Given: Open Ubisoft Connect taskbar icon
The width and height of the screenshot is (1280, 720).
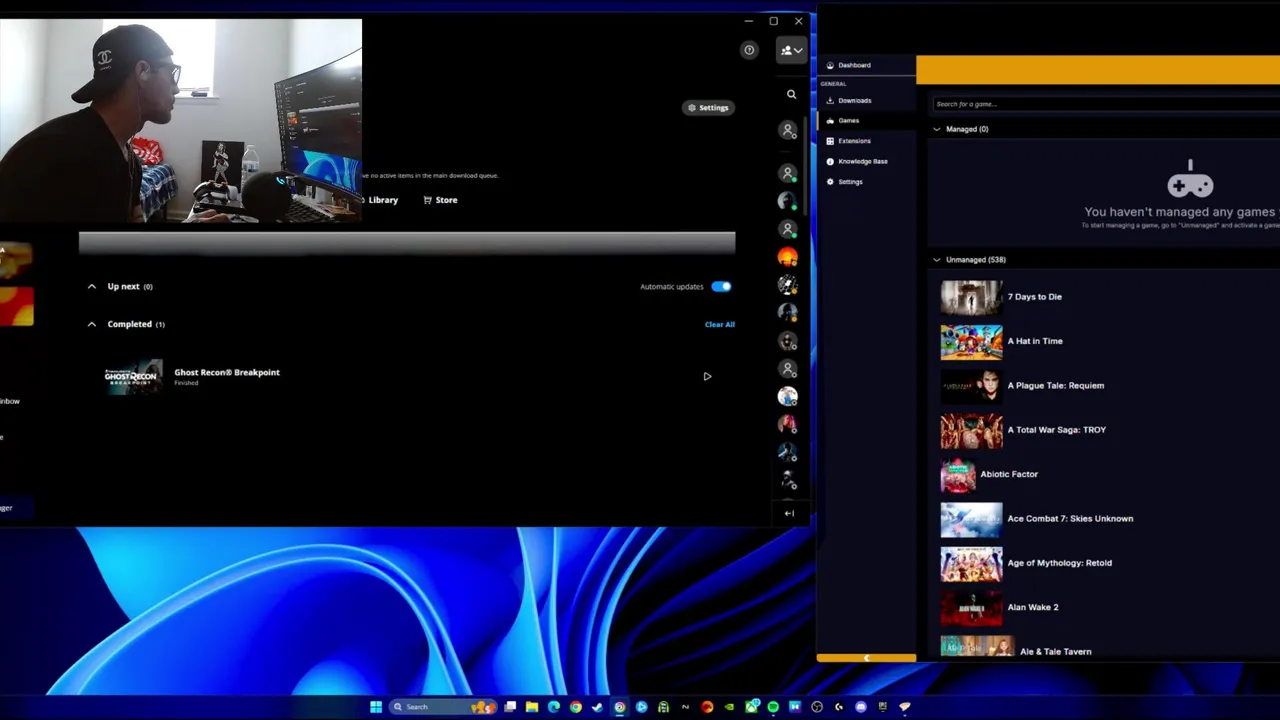Looking at the screenshot, I should [619, 707].
